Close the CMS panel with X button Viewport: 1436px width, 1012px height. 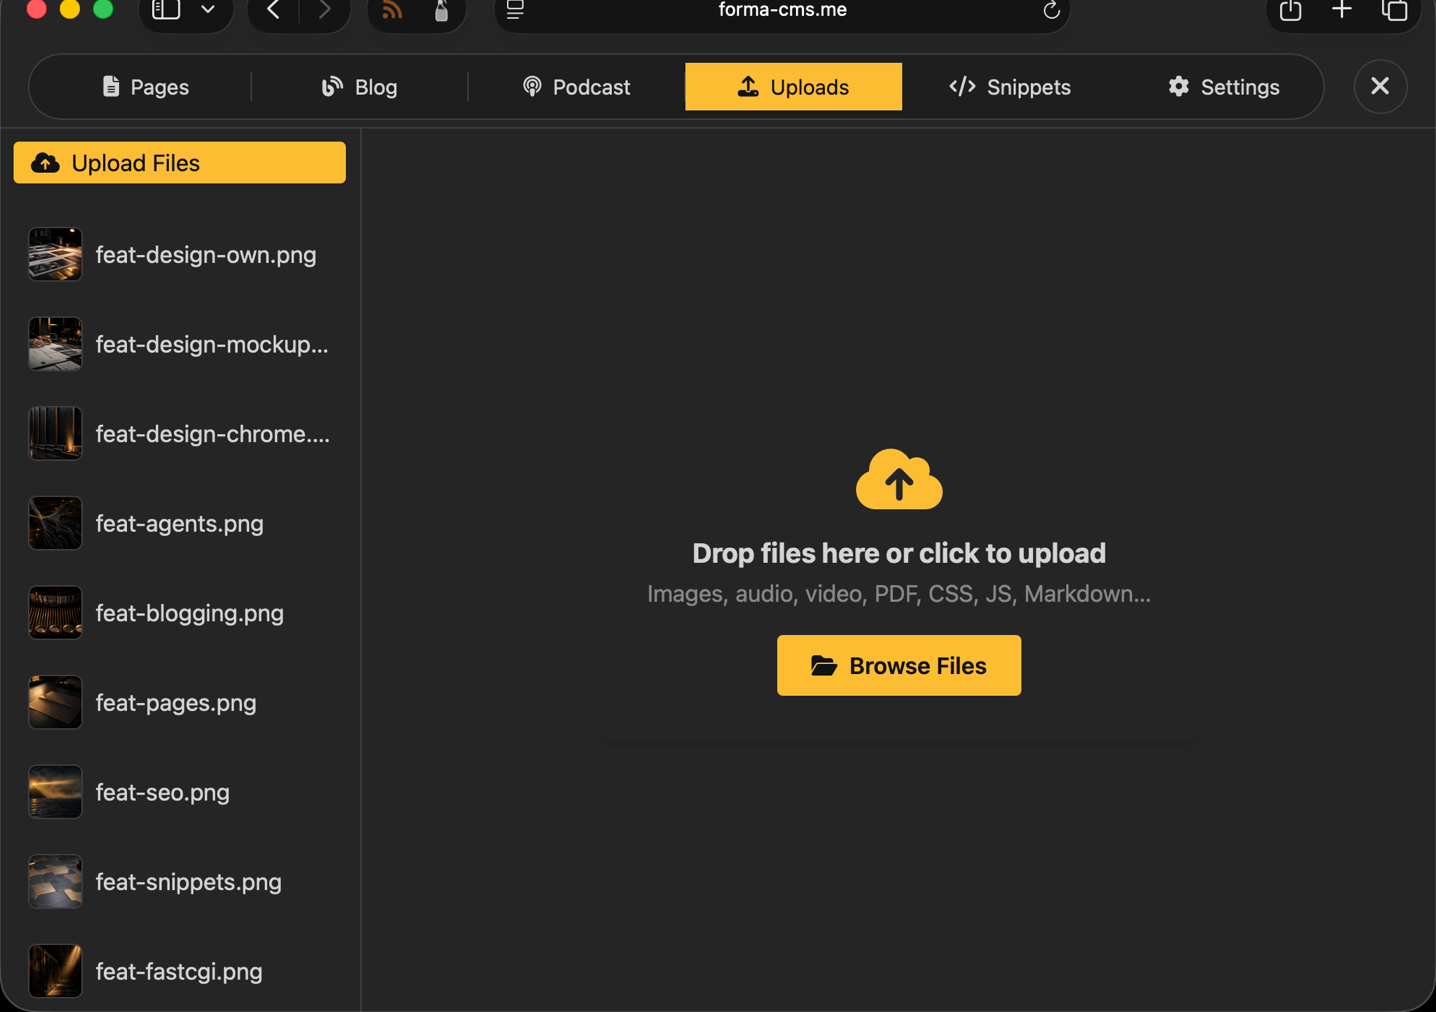pos(1380,86)
